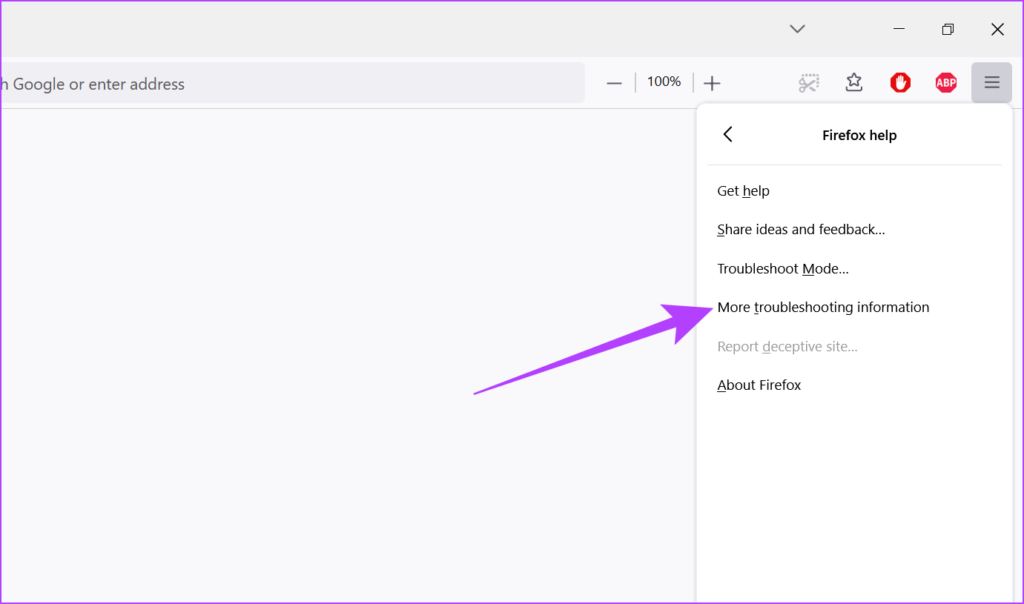
Task: Open the hand-shaped content blocker extension
Action: [899, 82]
